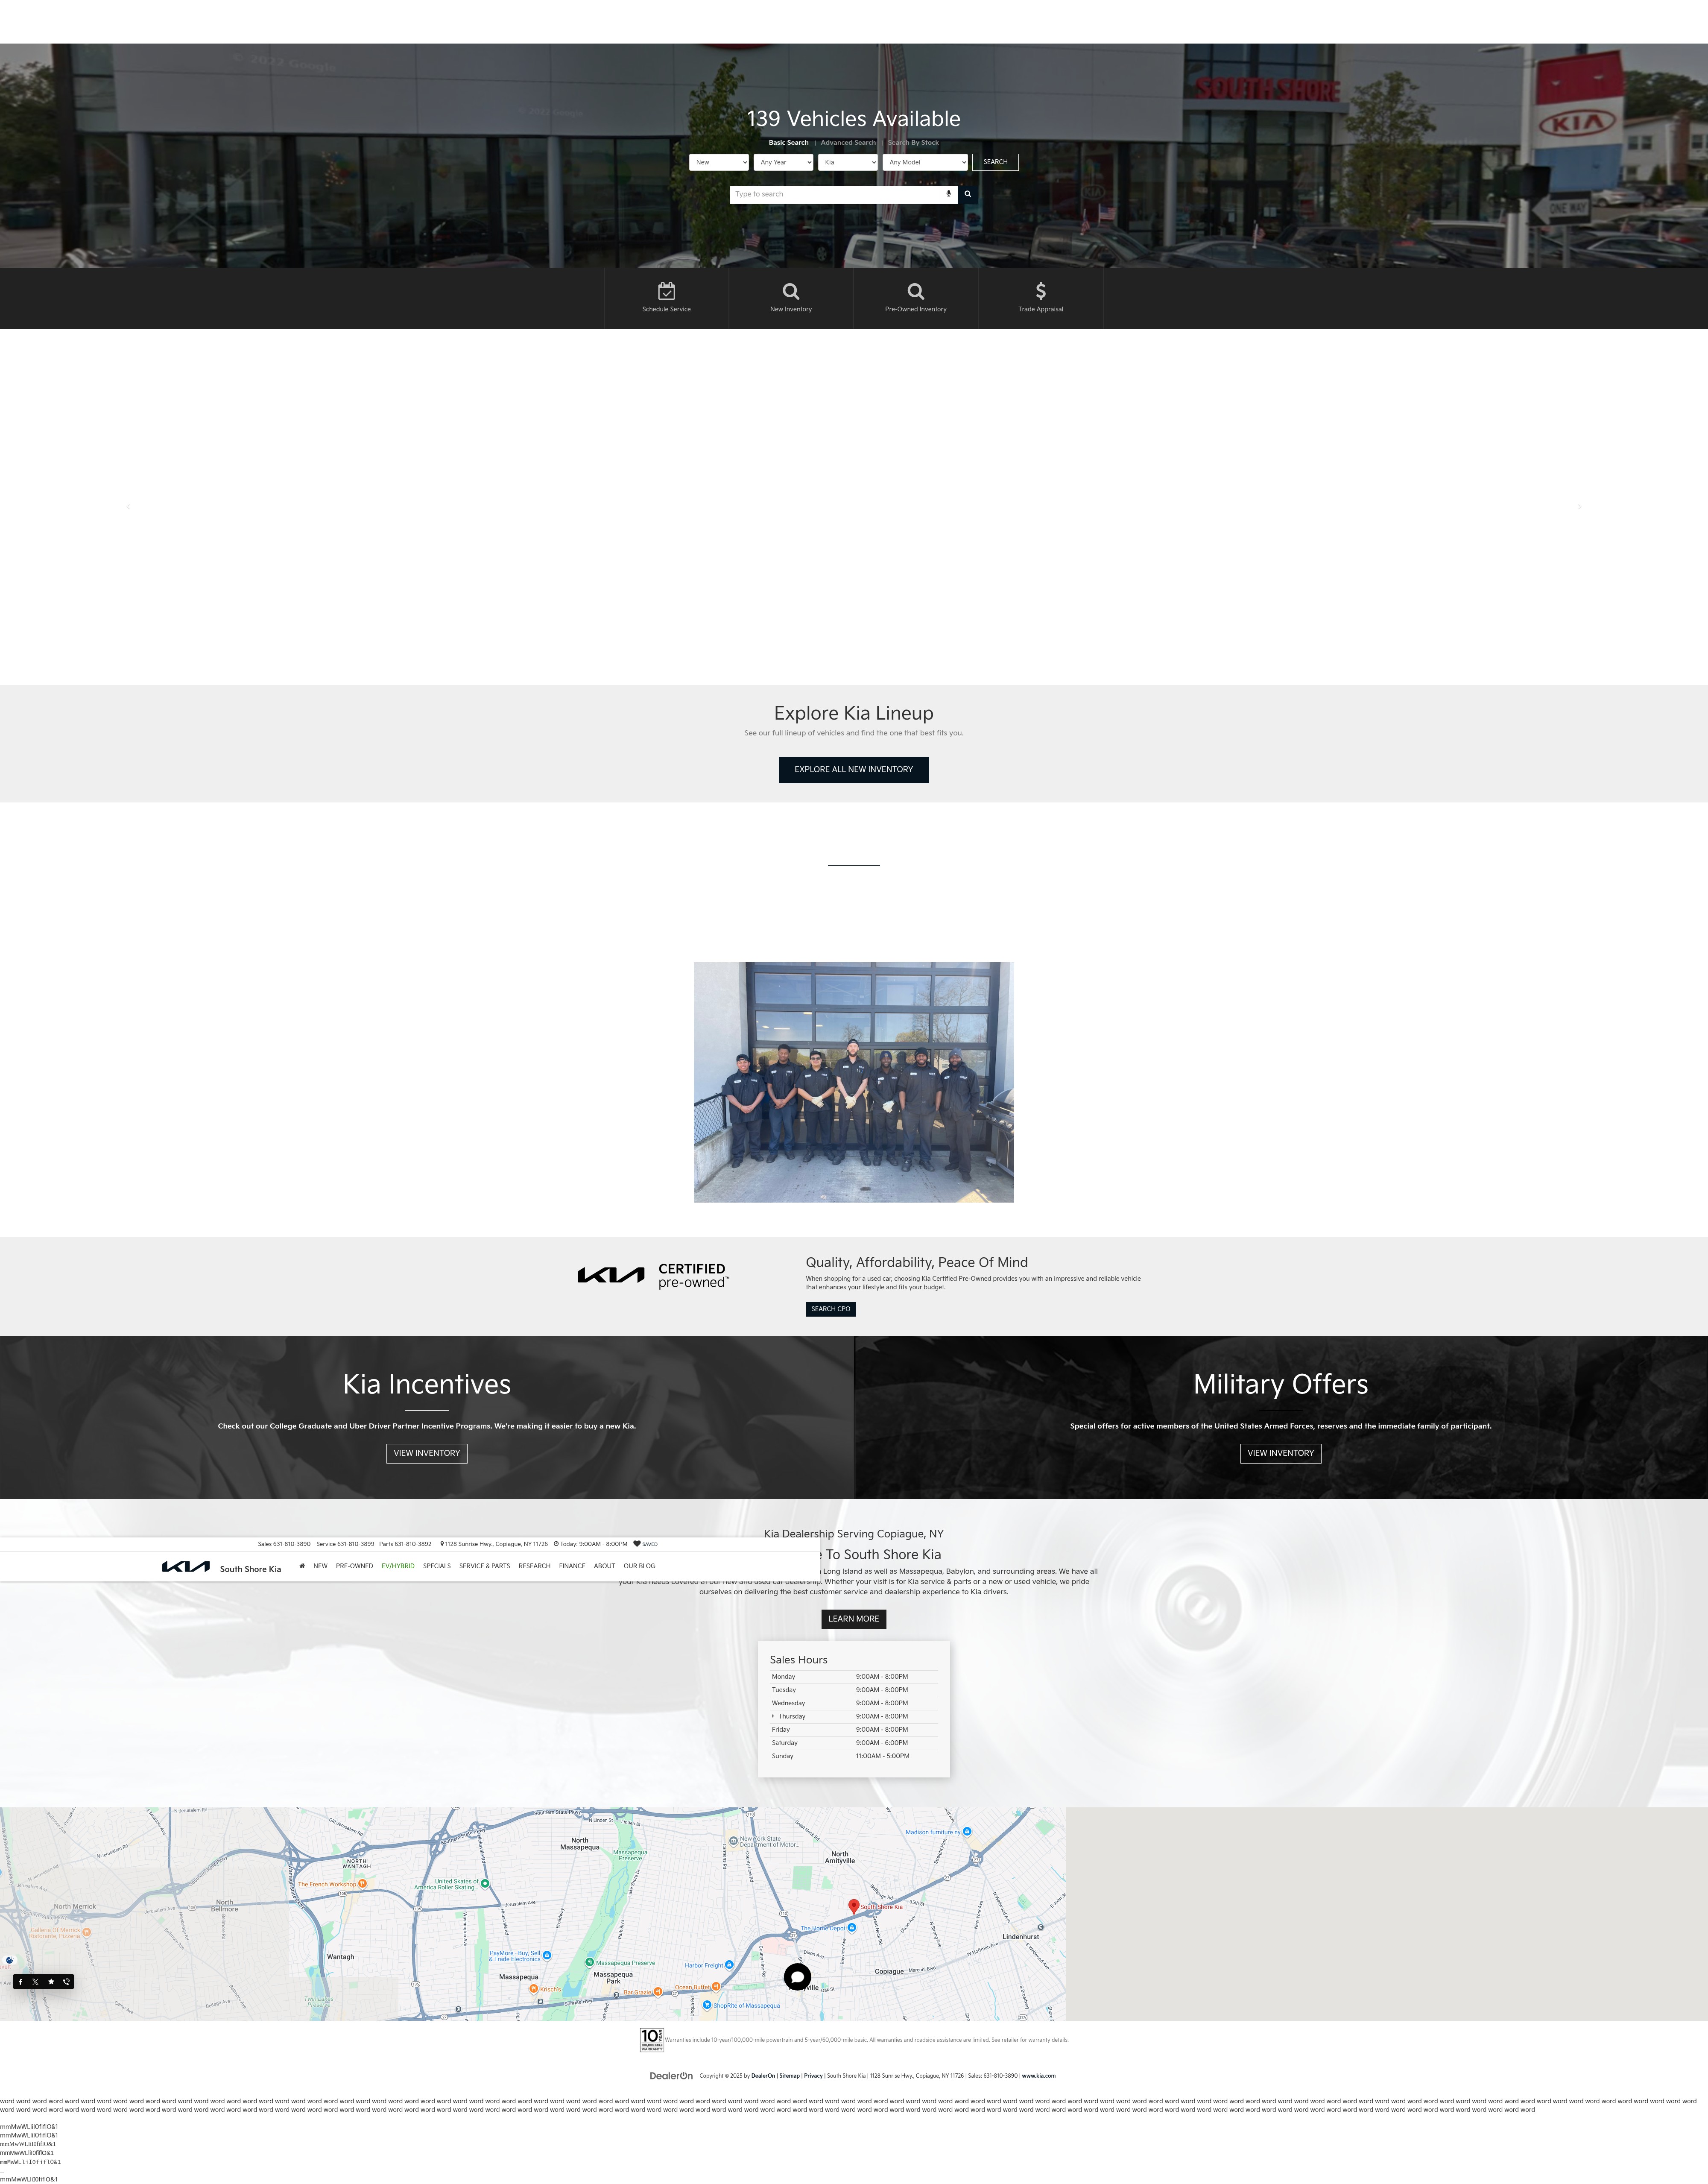1708x2184 pixels.
Task: Open the Any Year dropdown
Action: pyautogui.click(x=783, y=162)
